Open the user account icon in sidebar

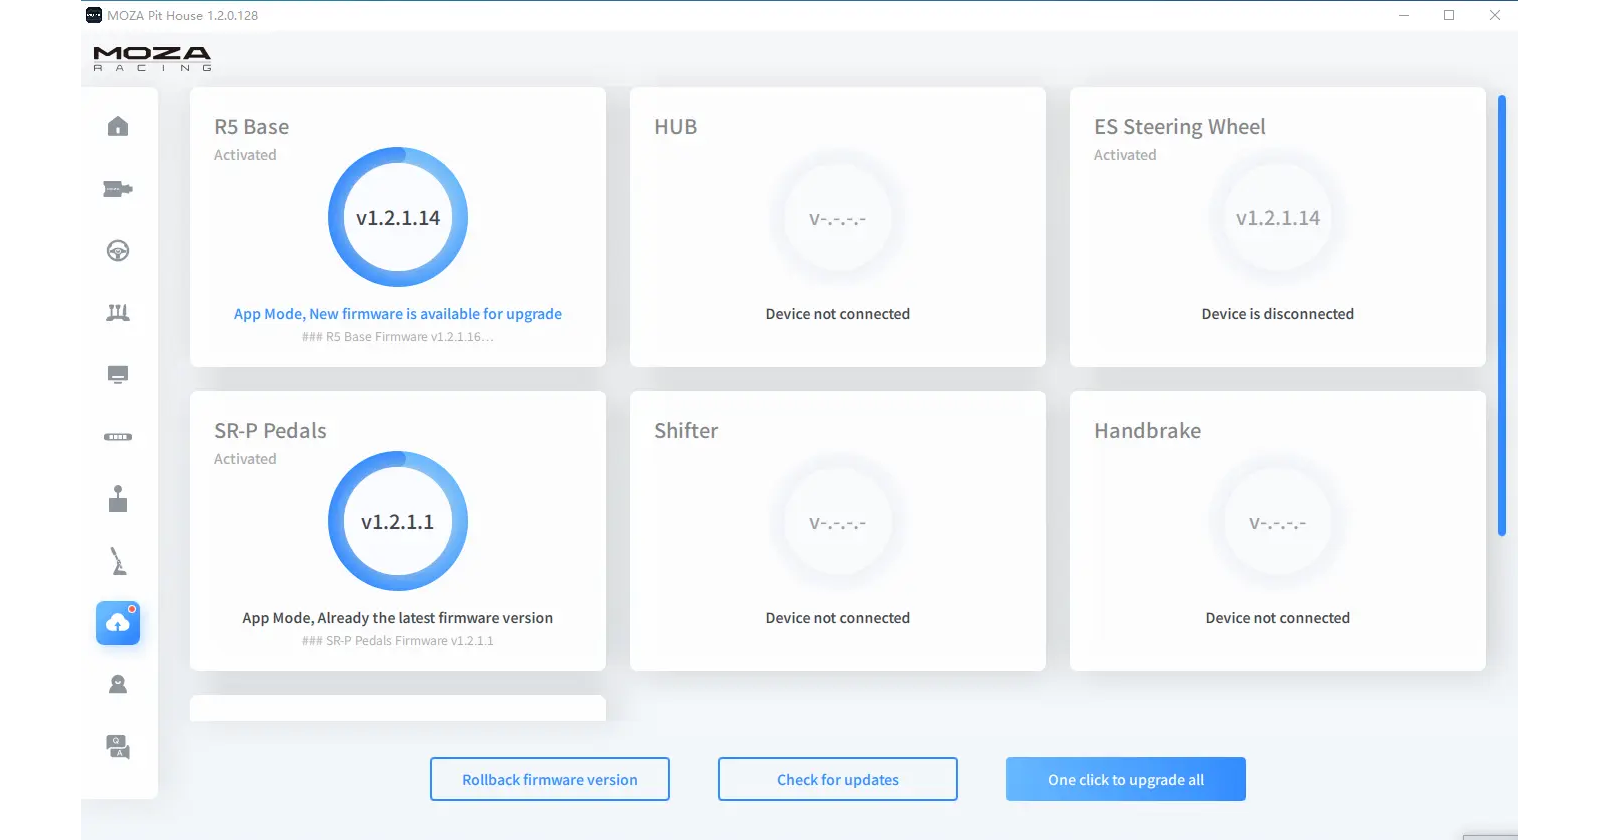[118, 685]
